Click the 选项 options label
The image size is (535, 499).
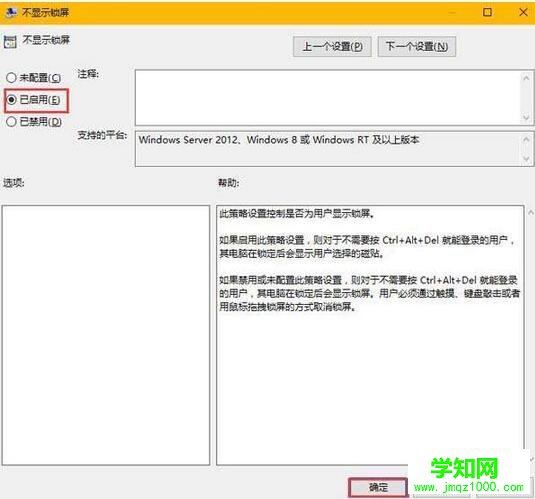click(13, 183)
